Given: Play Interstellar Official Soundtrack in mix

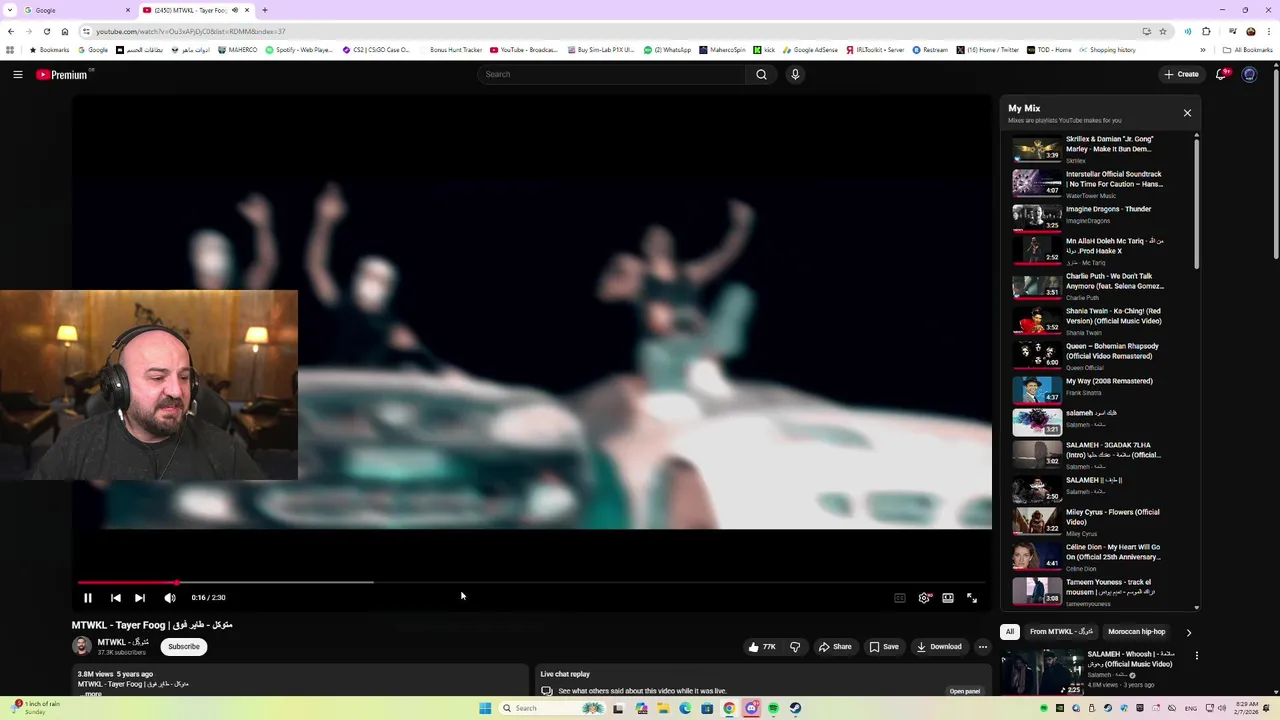Looking at the screenshot, I should 1100,184.
